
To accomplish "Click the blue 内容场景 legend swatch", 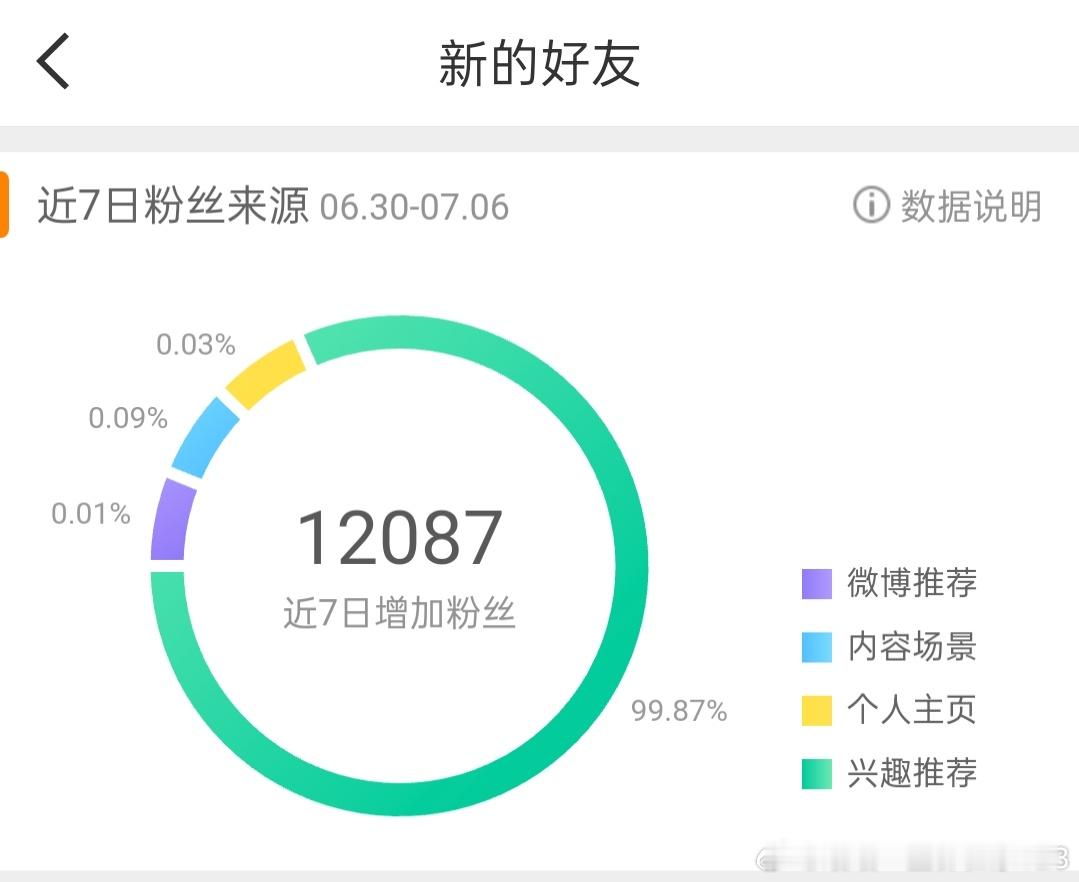I will 817,647.
